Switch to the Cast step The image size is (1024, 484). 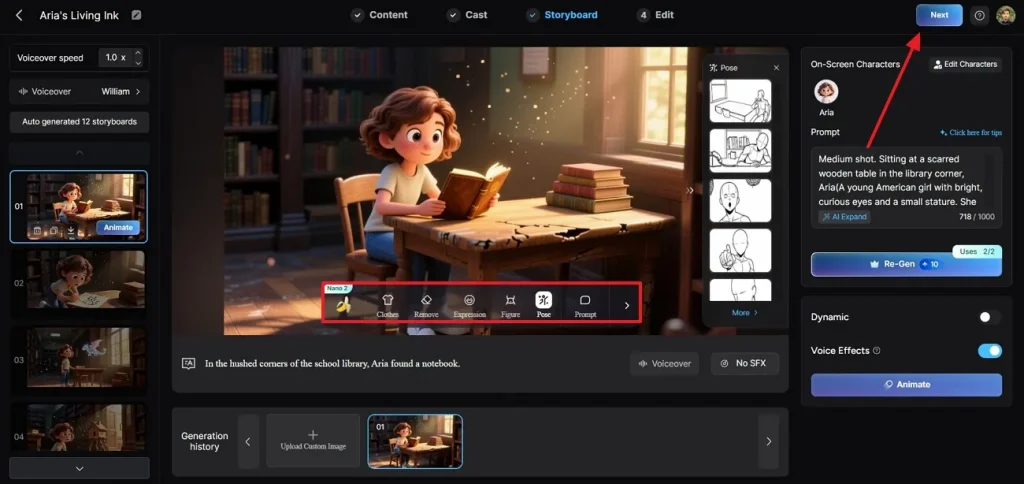467,15
